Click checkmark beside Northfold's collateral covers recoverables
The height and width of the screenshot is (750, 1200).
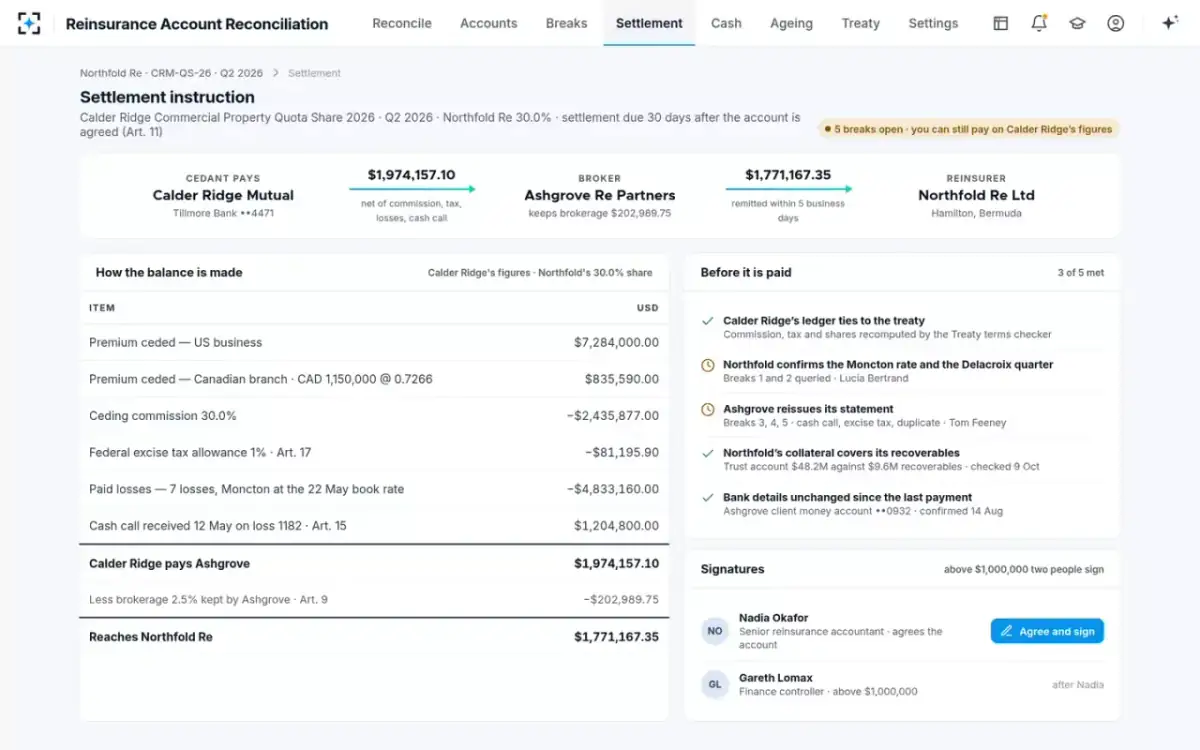click(x=708, y=453)
